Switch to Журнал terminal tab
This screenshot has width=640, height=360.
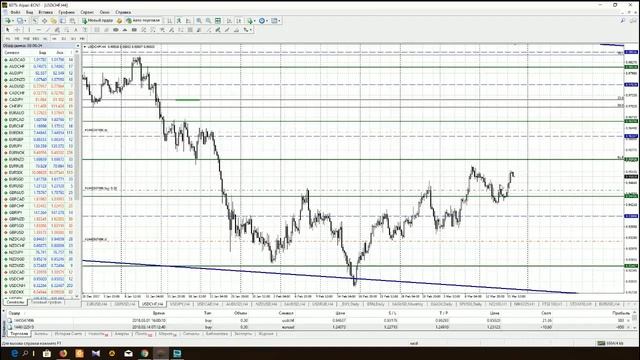tap(266, 334)
